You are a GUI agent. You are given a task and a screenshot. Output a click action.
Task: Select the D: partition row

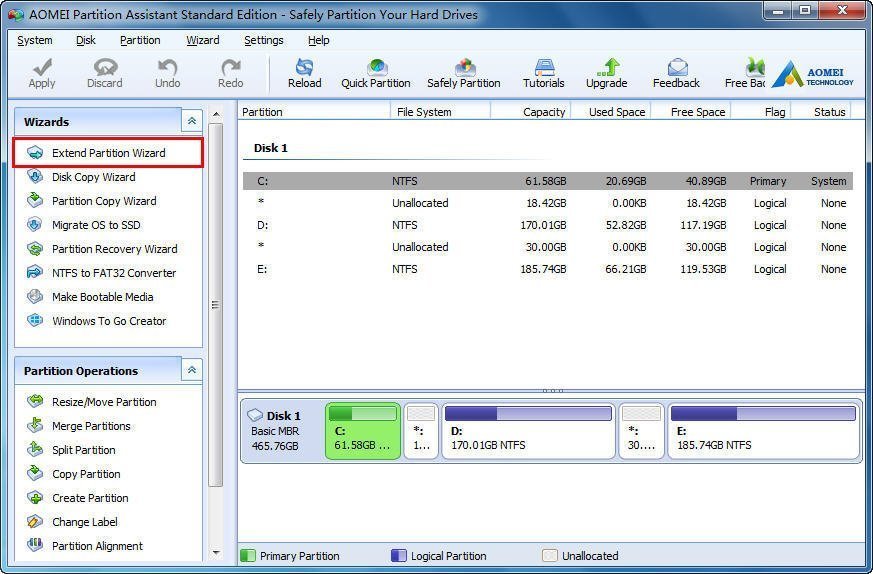click(548, 225)
